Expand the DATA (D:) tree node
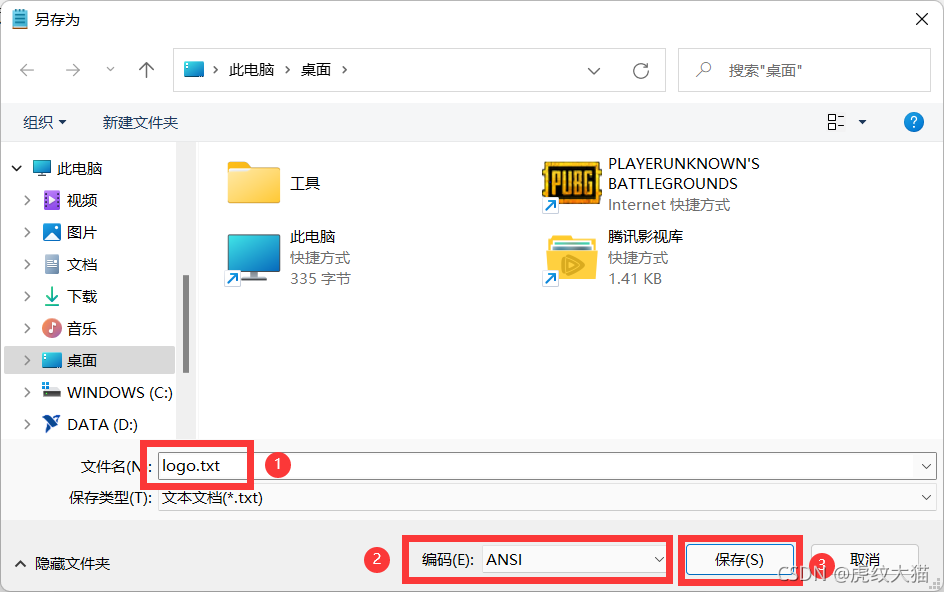Viewport: 944px width, 592px height. tap(27, 424)
